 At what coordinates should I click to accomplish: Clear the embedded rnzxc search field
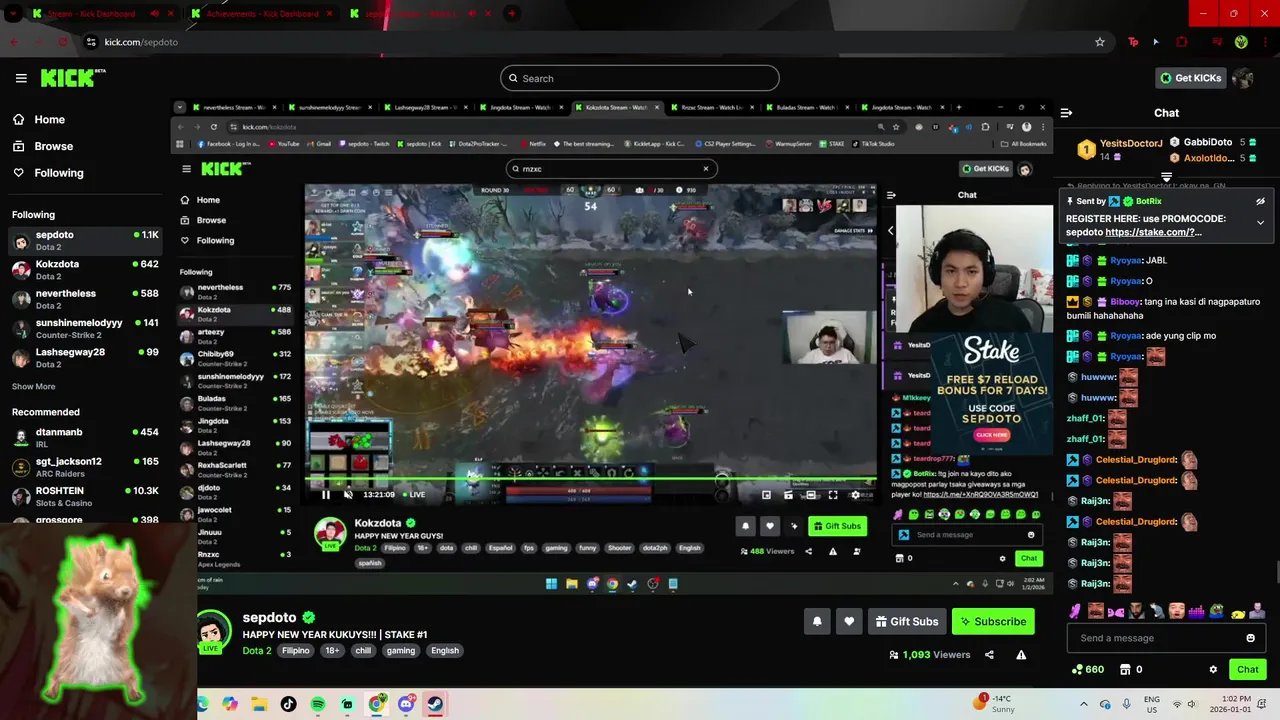[x=705, y=168]
